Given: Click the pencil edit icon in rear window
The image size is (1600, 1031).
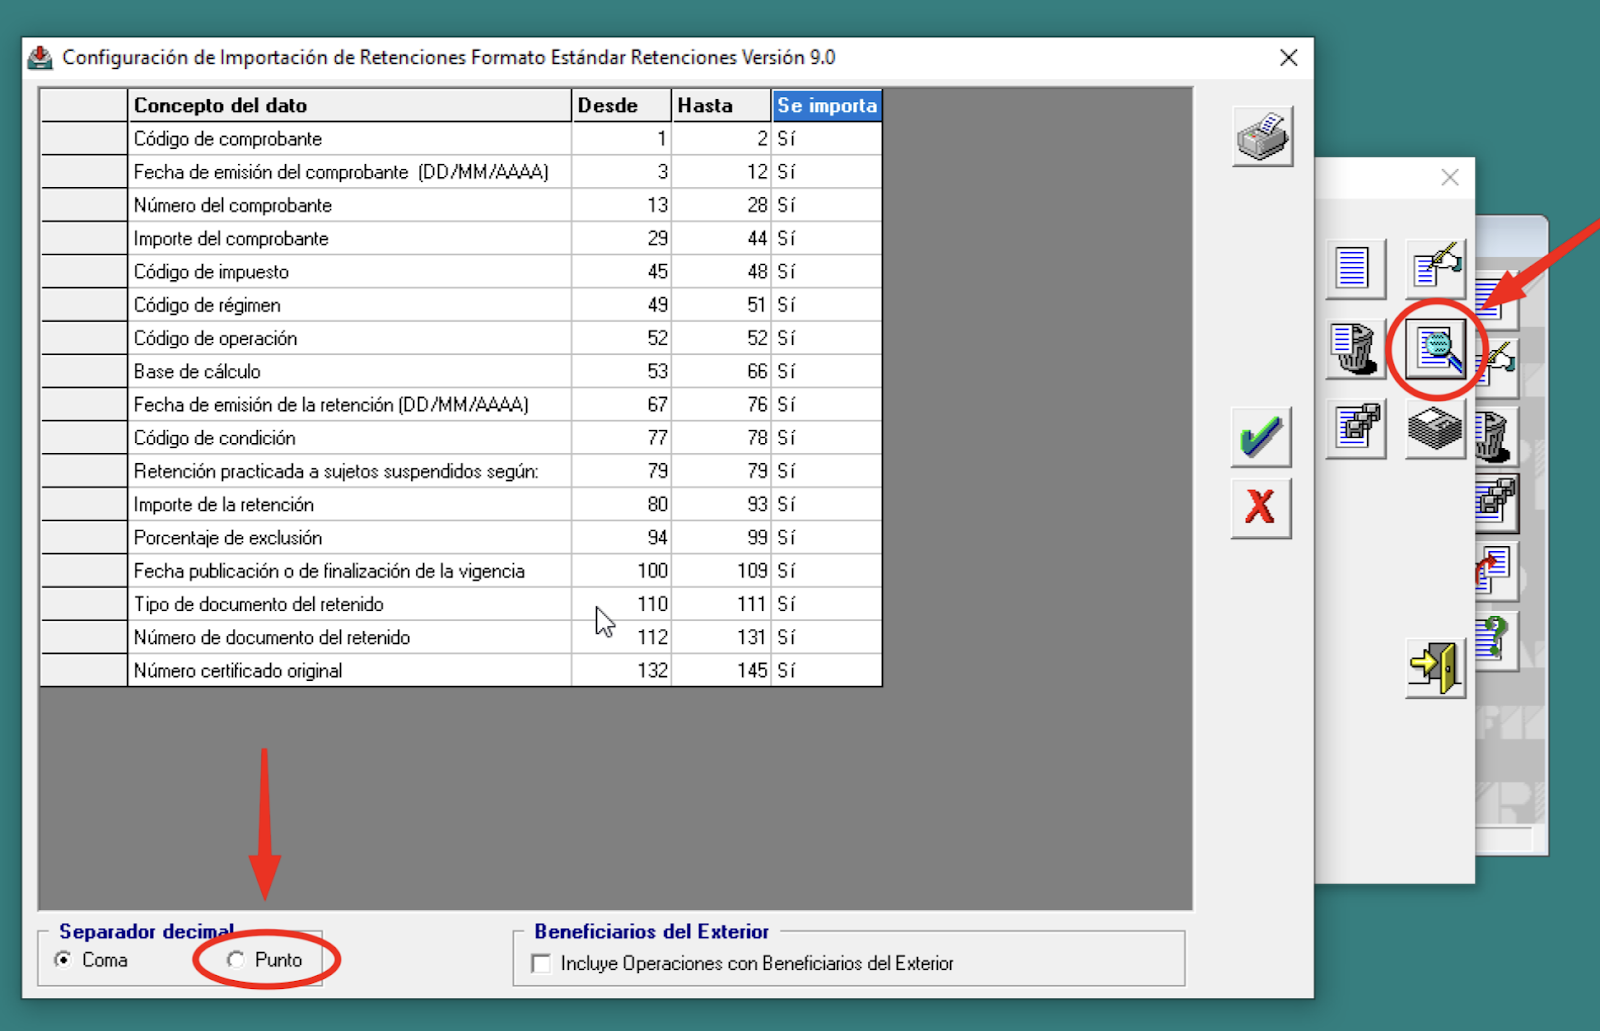Looking at the screenshot, I should click(x=1501, y=366).
